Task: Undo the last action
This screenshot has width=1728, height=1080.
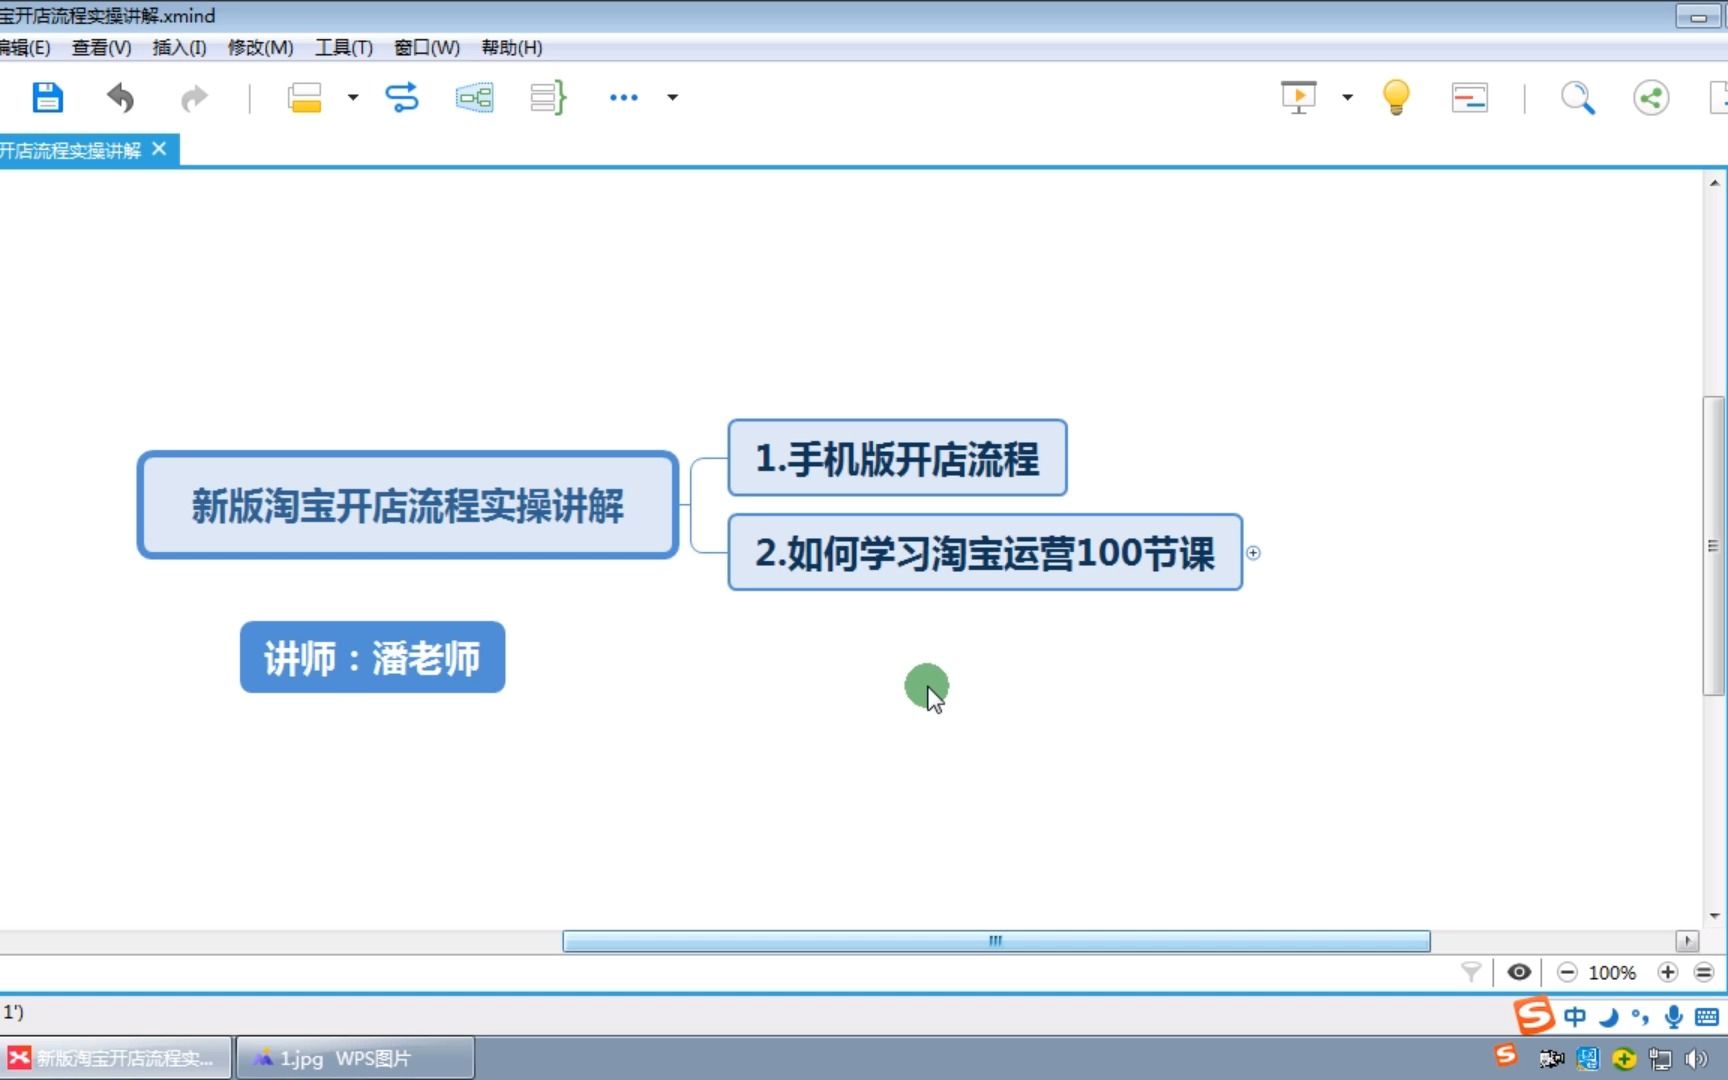Action: click(x=120, y=98)
